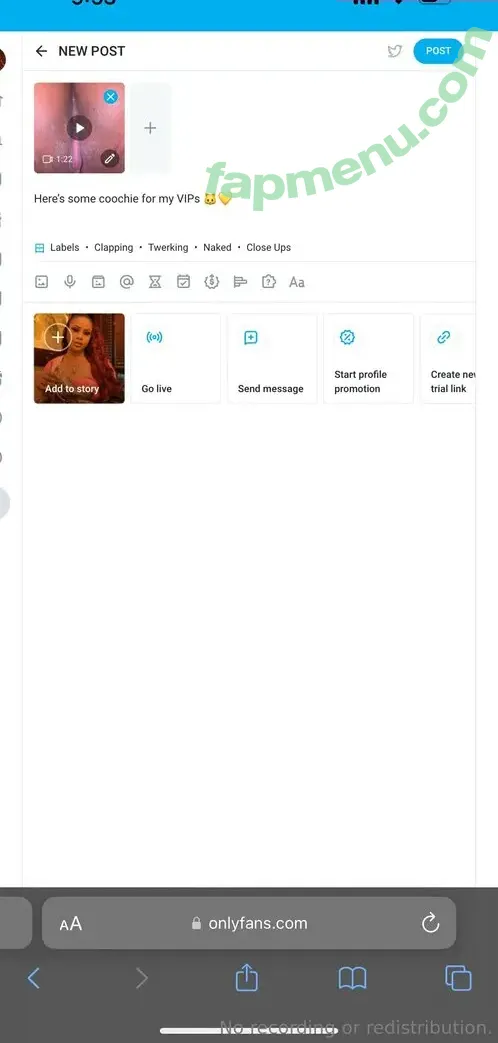The width and height of the screenshot is (498, 1043).
Task: Open the Labels list icon
Action: coord(39,247)
